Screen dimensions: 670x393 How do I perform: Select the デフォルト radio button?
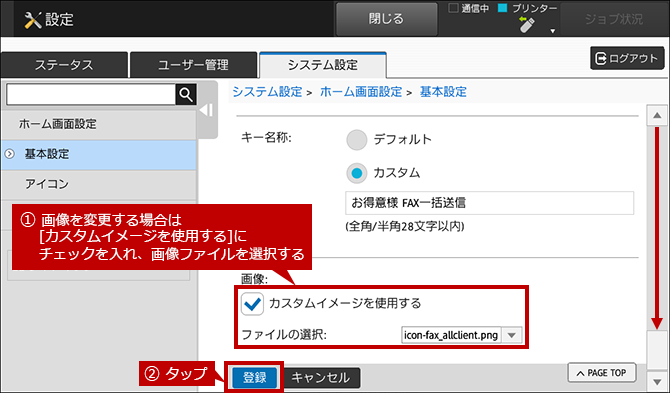[x=357, y=140]
